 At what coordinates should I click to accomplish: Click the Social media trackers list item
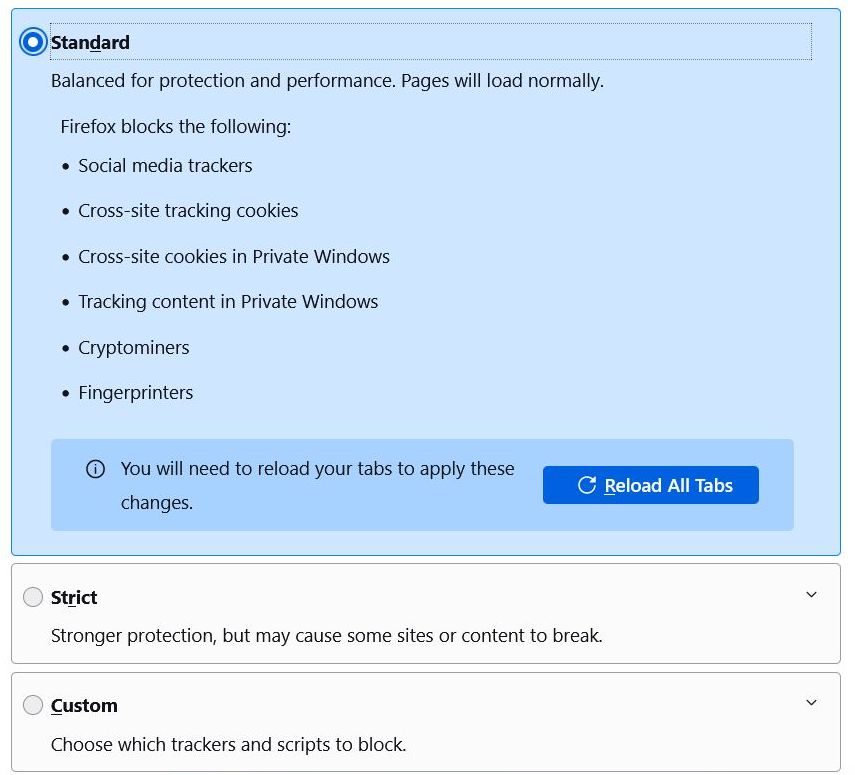click(165, 166)
